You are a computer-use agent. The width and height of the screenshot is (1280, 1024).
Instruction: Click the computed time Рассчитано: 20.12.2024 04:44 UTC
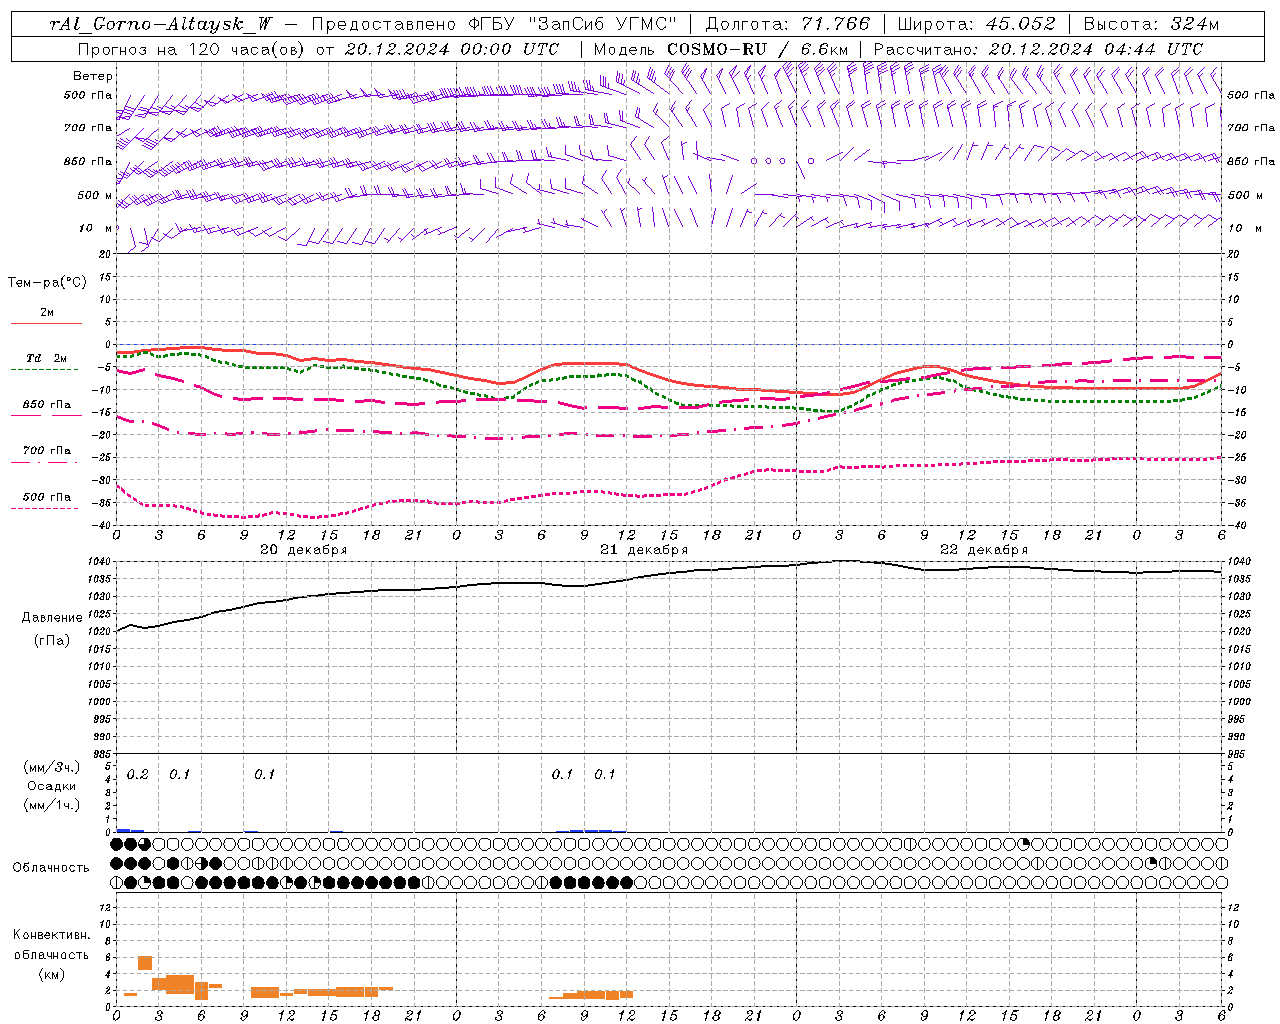pos(1038,49)
